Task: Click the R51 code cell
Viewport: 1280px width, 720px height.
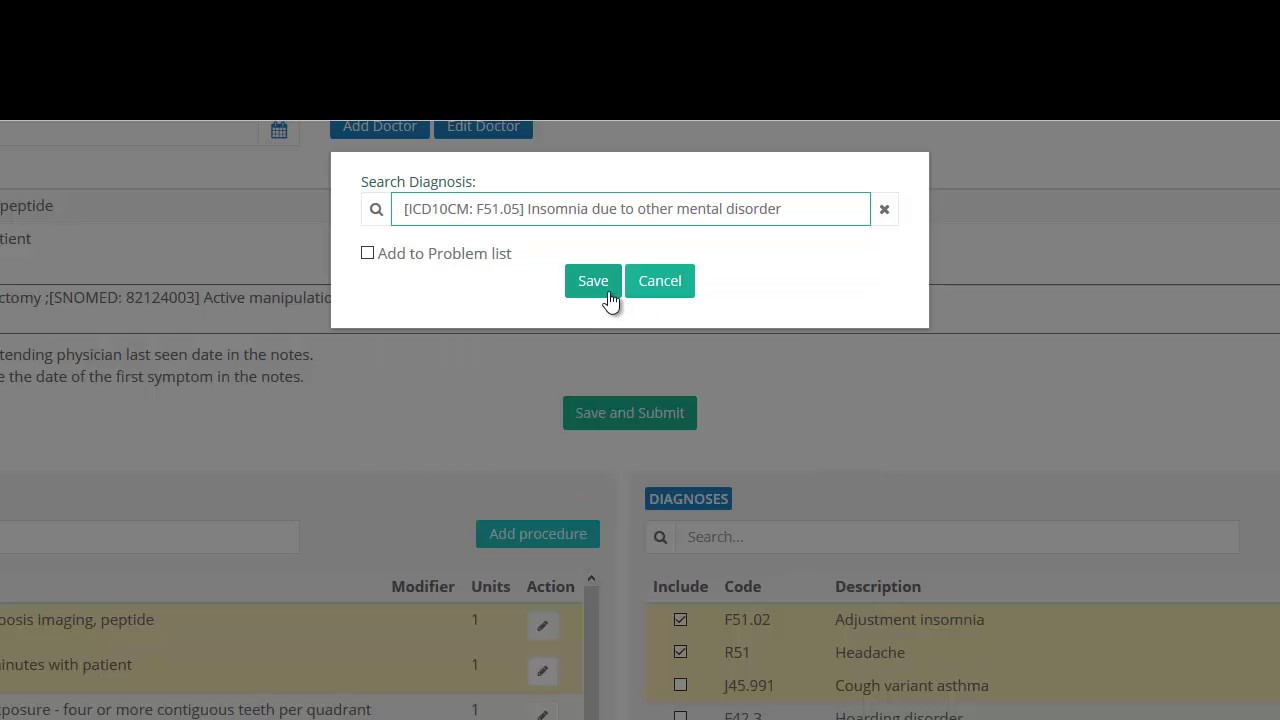Action: pyautogui.click(x=737, y=652)
